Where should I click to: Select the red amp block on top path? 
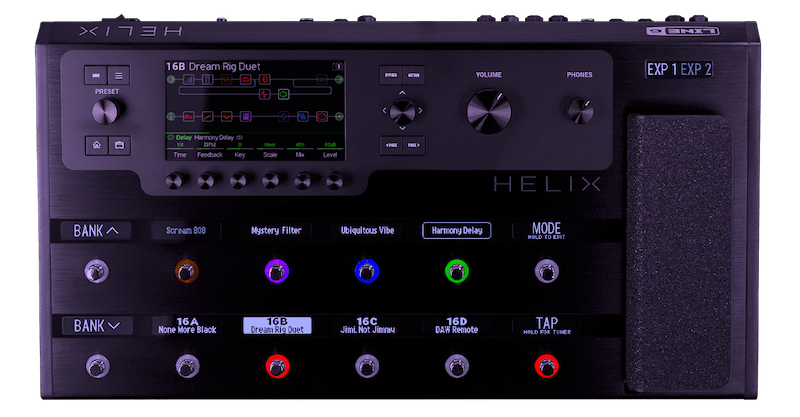(x=245, y=80)
